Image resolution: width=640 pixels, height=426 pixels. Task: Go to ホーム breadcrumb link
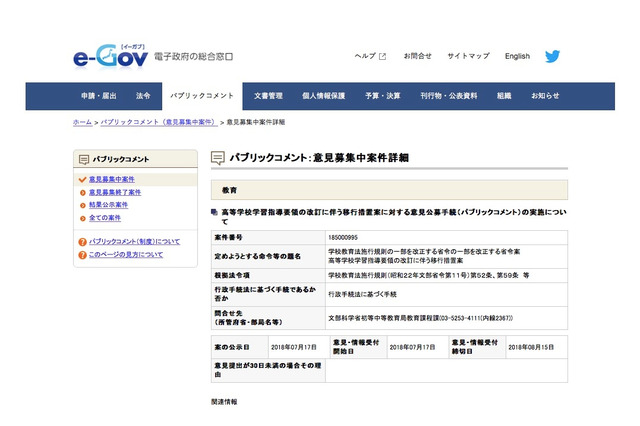82,122
